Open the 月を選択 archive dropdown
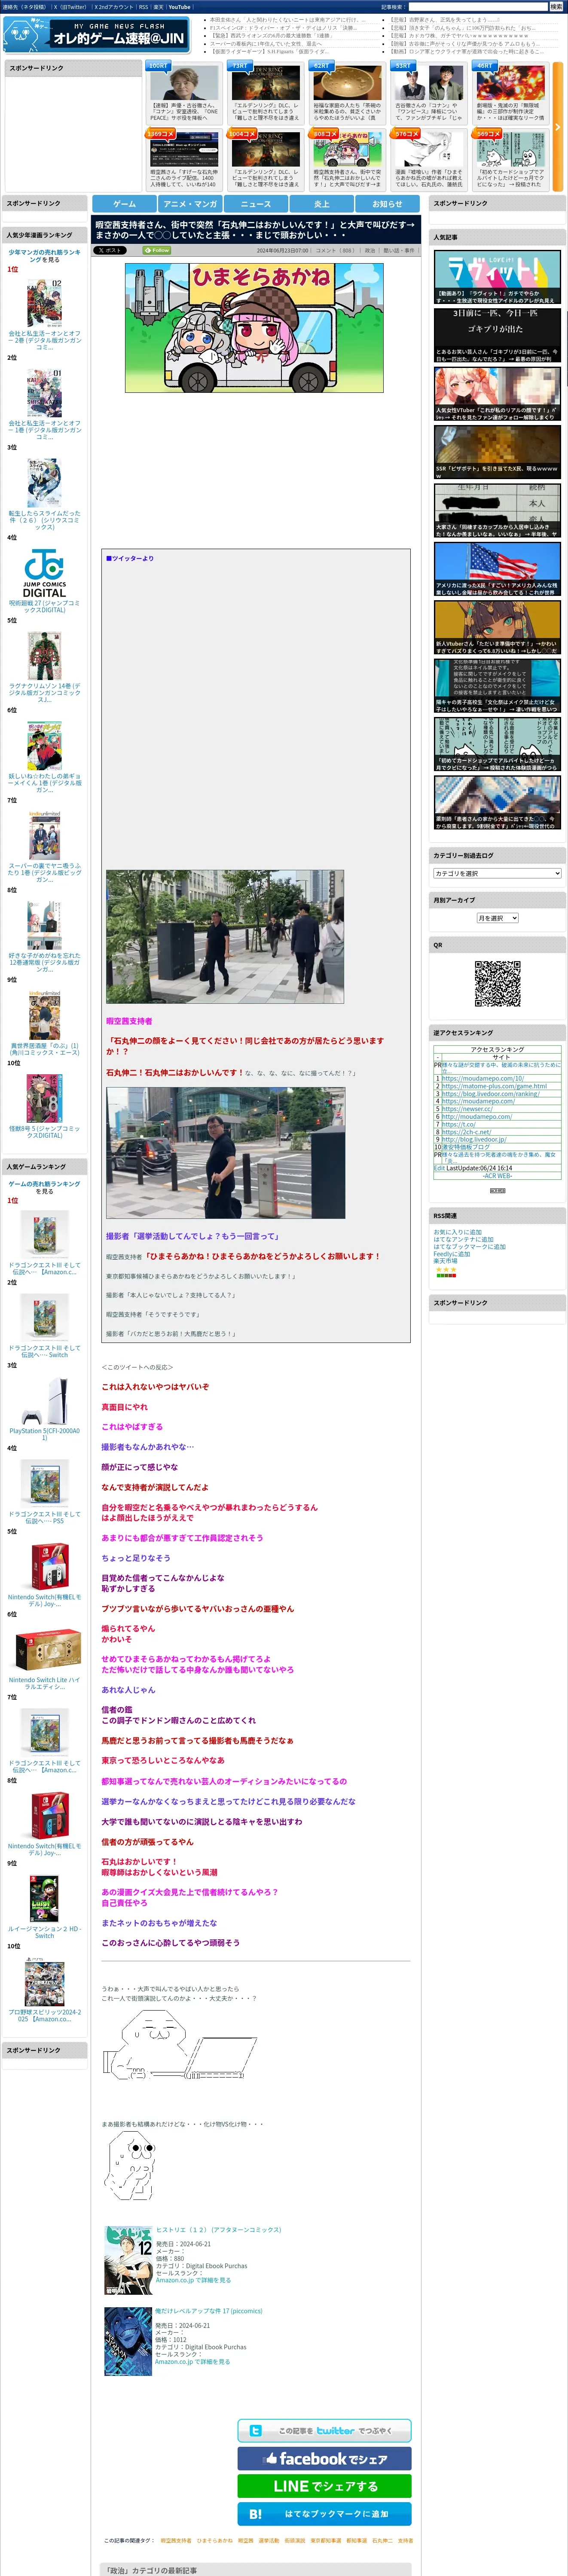This screenshot has width=568, height=2576. pyautogui.click(x=497, y=917)
